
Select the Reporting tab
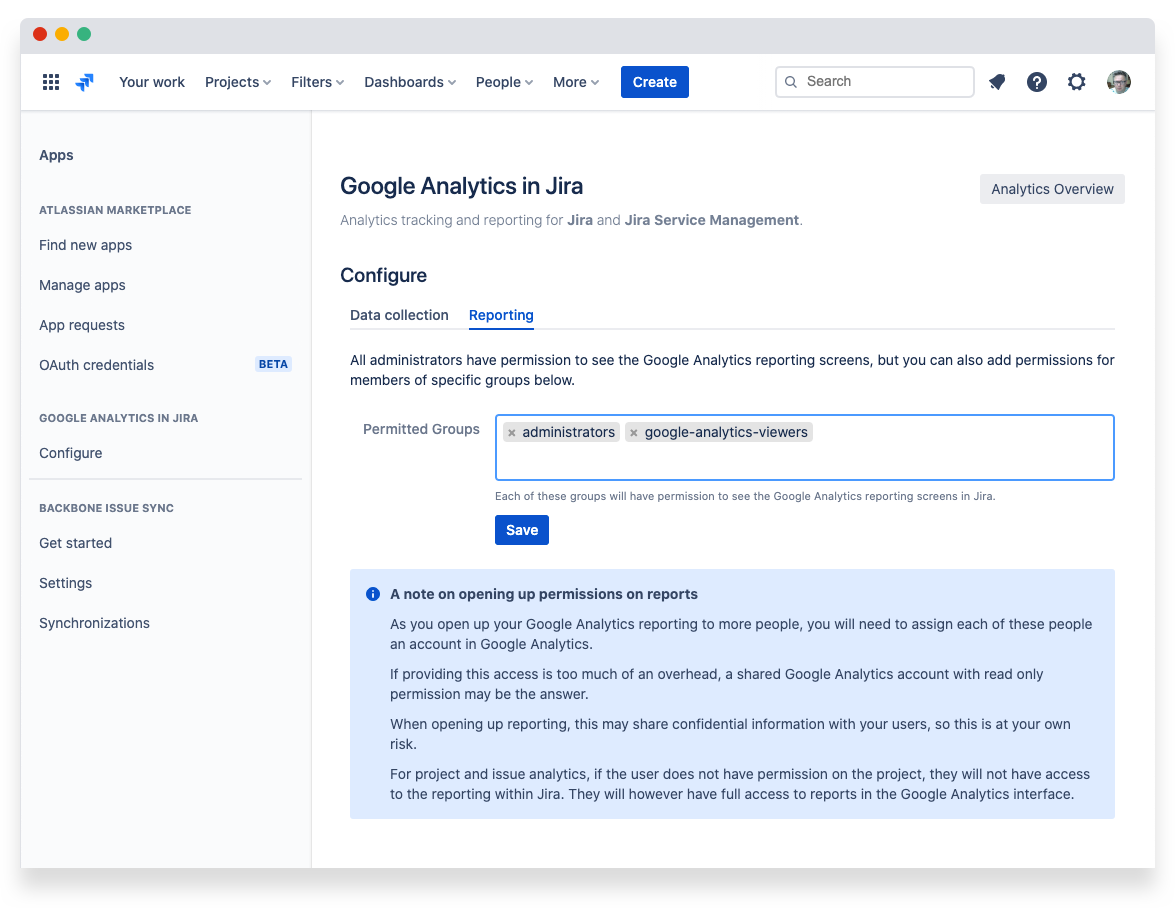(x=501, y=315)
